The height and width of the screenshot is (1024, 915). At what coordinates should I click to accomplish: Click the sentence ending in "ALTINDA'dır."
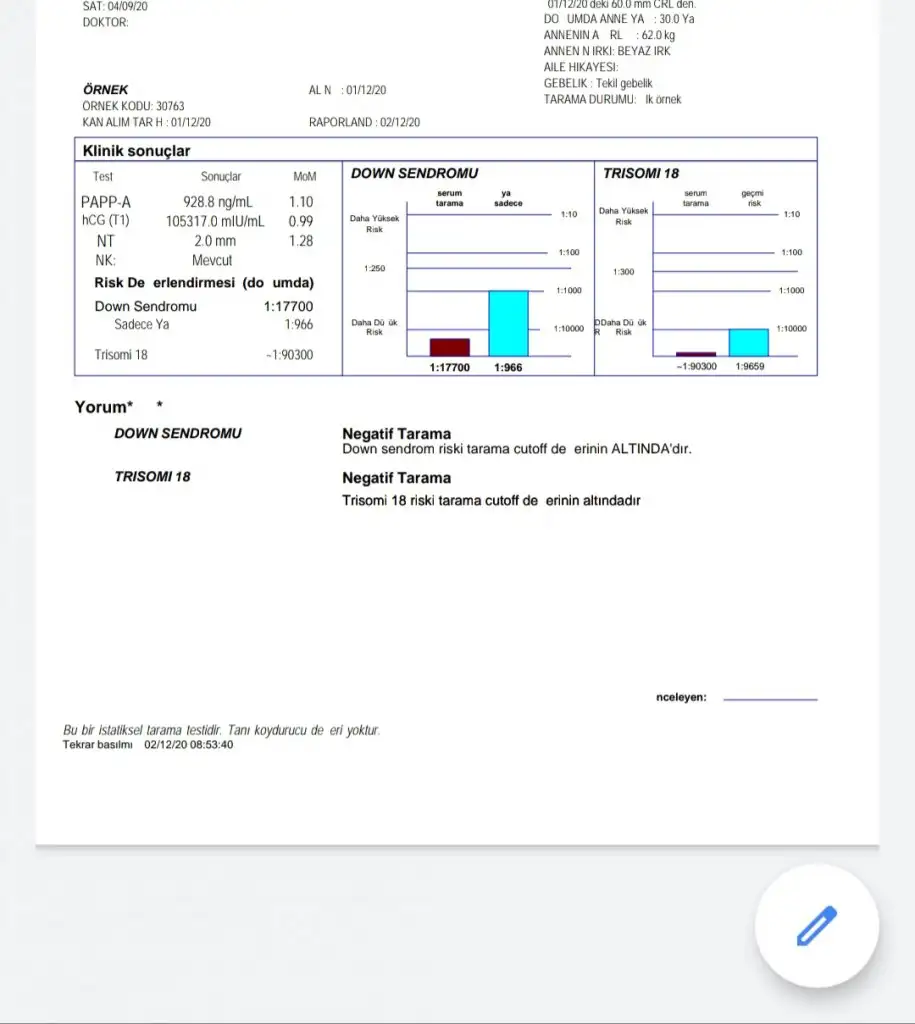(x=517, y=449)
